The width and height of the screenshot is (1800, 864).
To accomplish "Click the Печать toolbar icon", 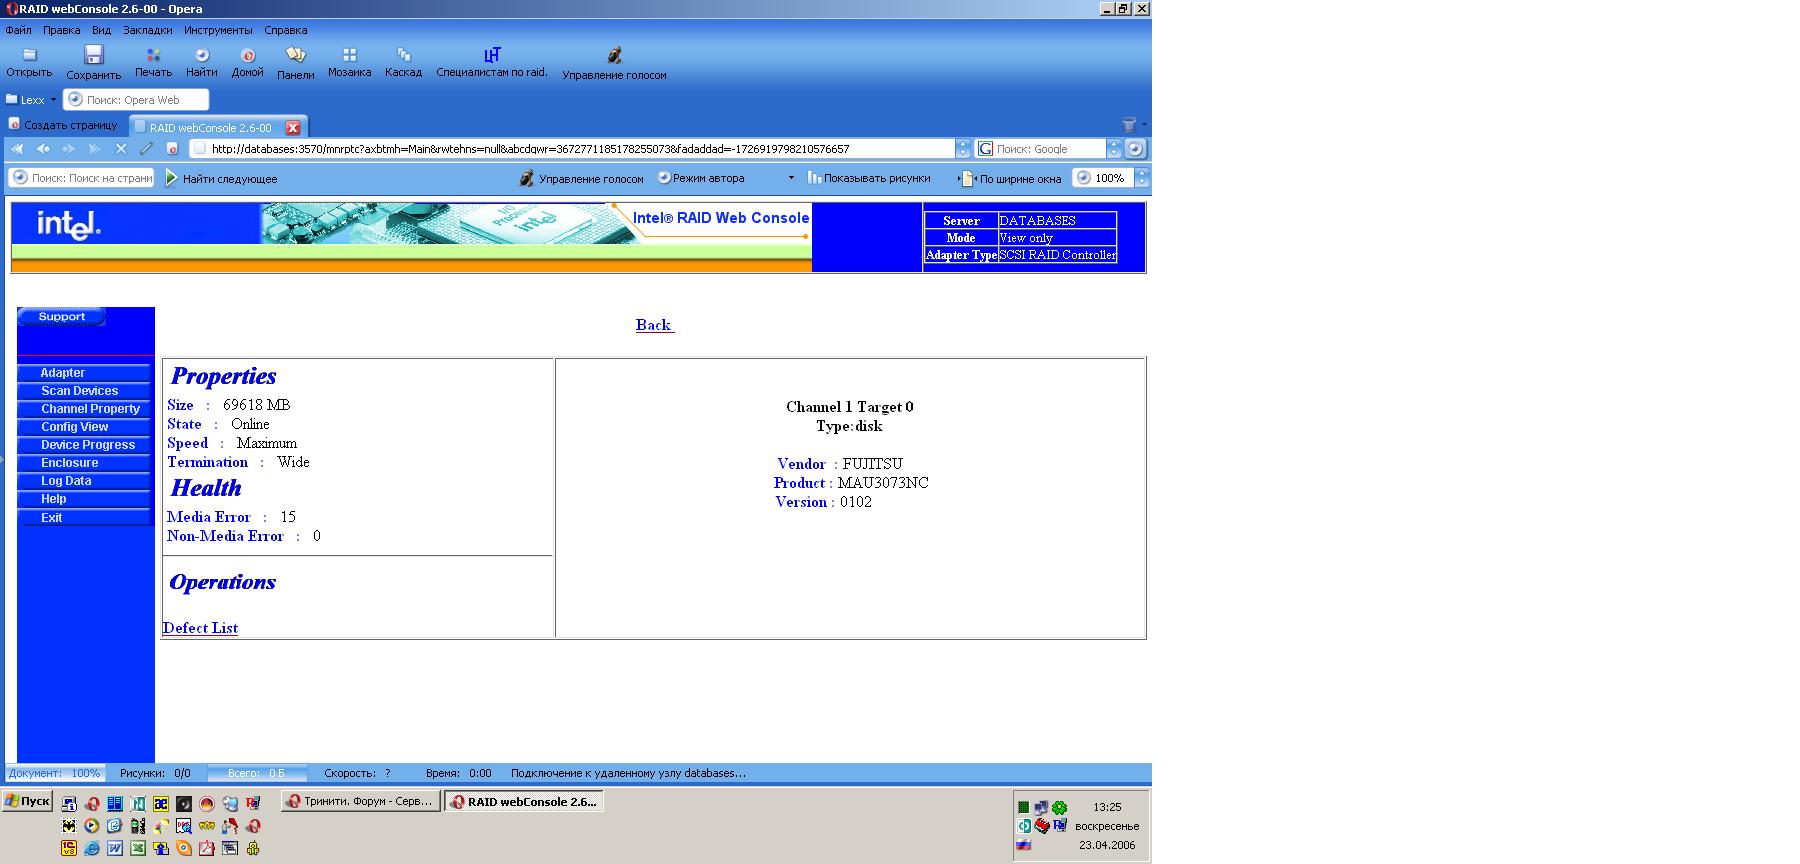I will click(x=153, y=55).
